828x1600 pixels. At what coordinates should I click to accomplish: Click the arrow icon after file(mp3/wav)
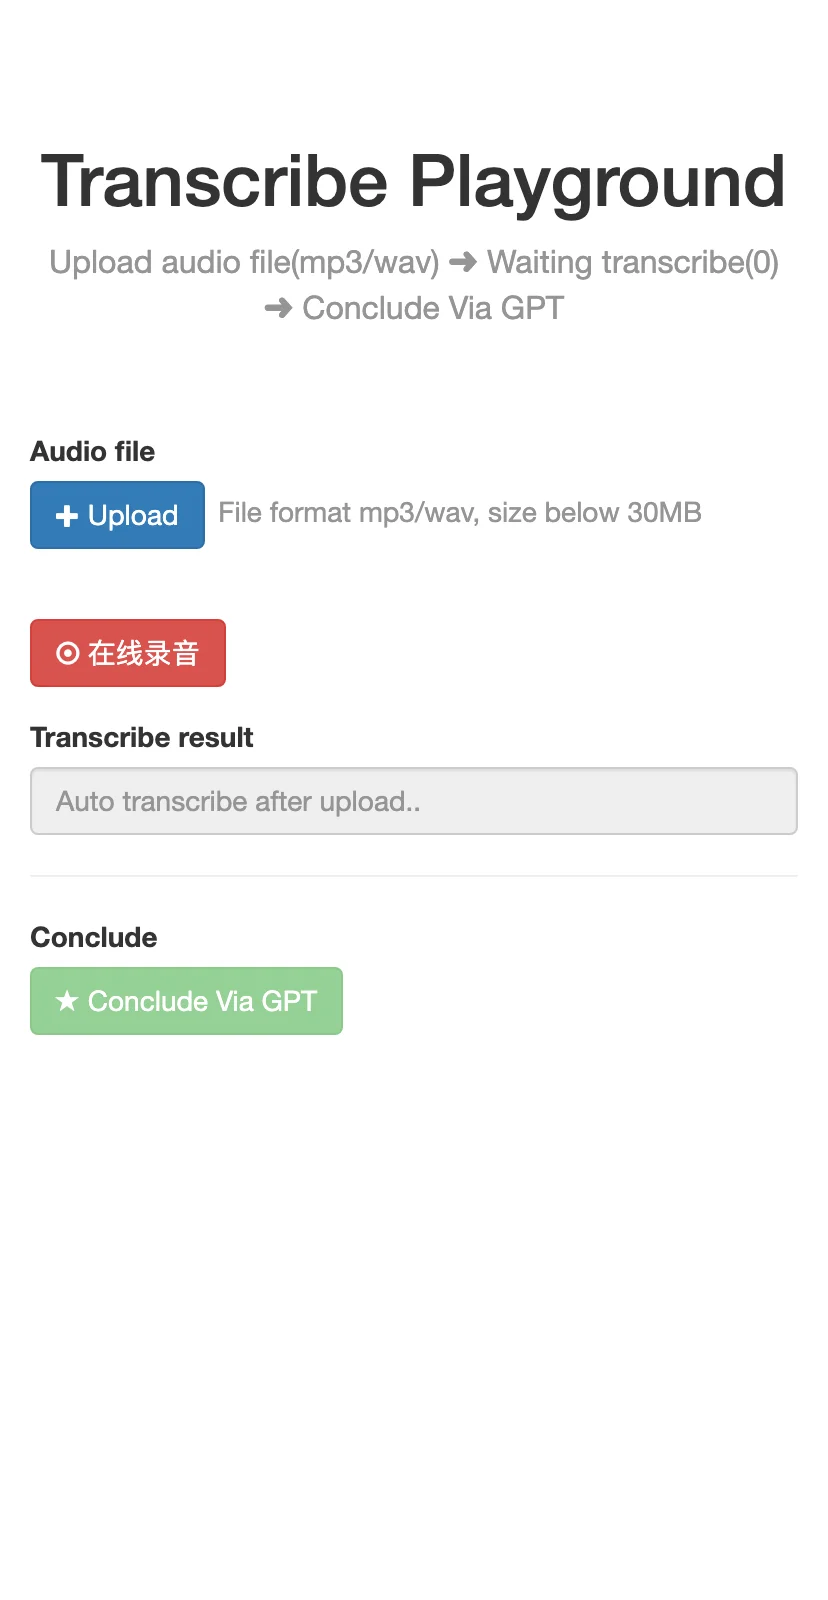pyautogui.click(x=463, y=262)
